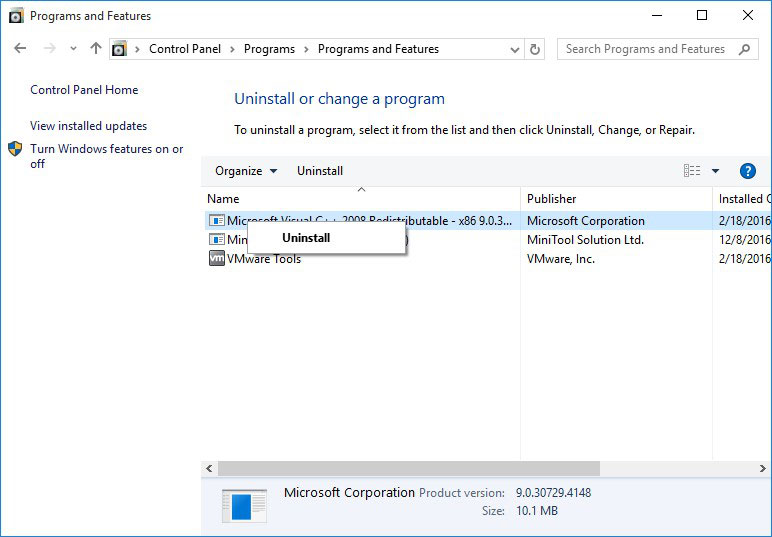Click the horizontal scrollbar thumb
This screenshot has width=772, height=537.
pyautogui.click(x=409, y=469)
